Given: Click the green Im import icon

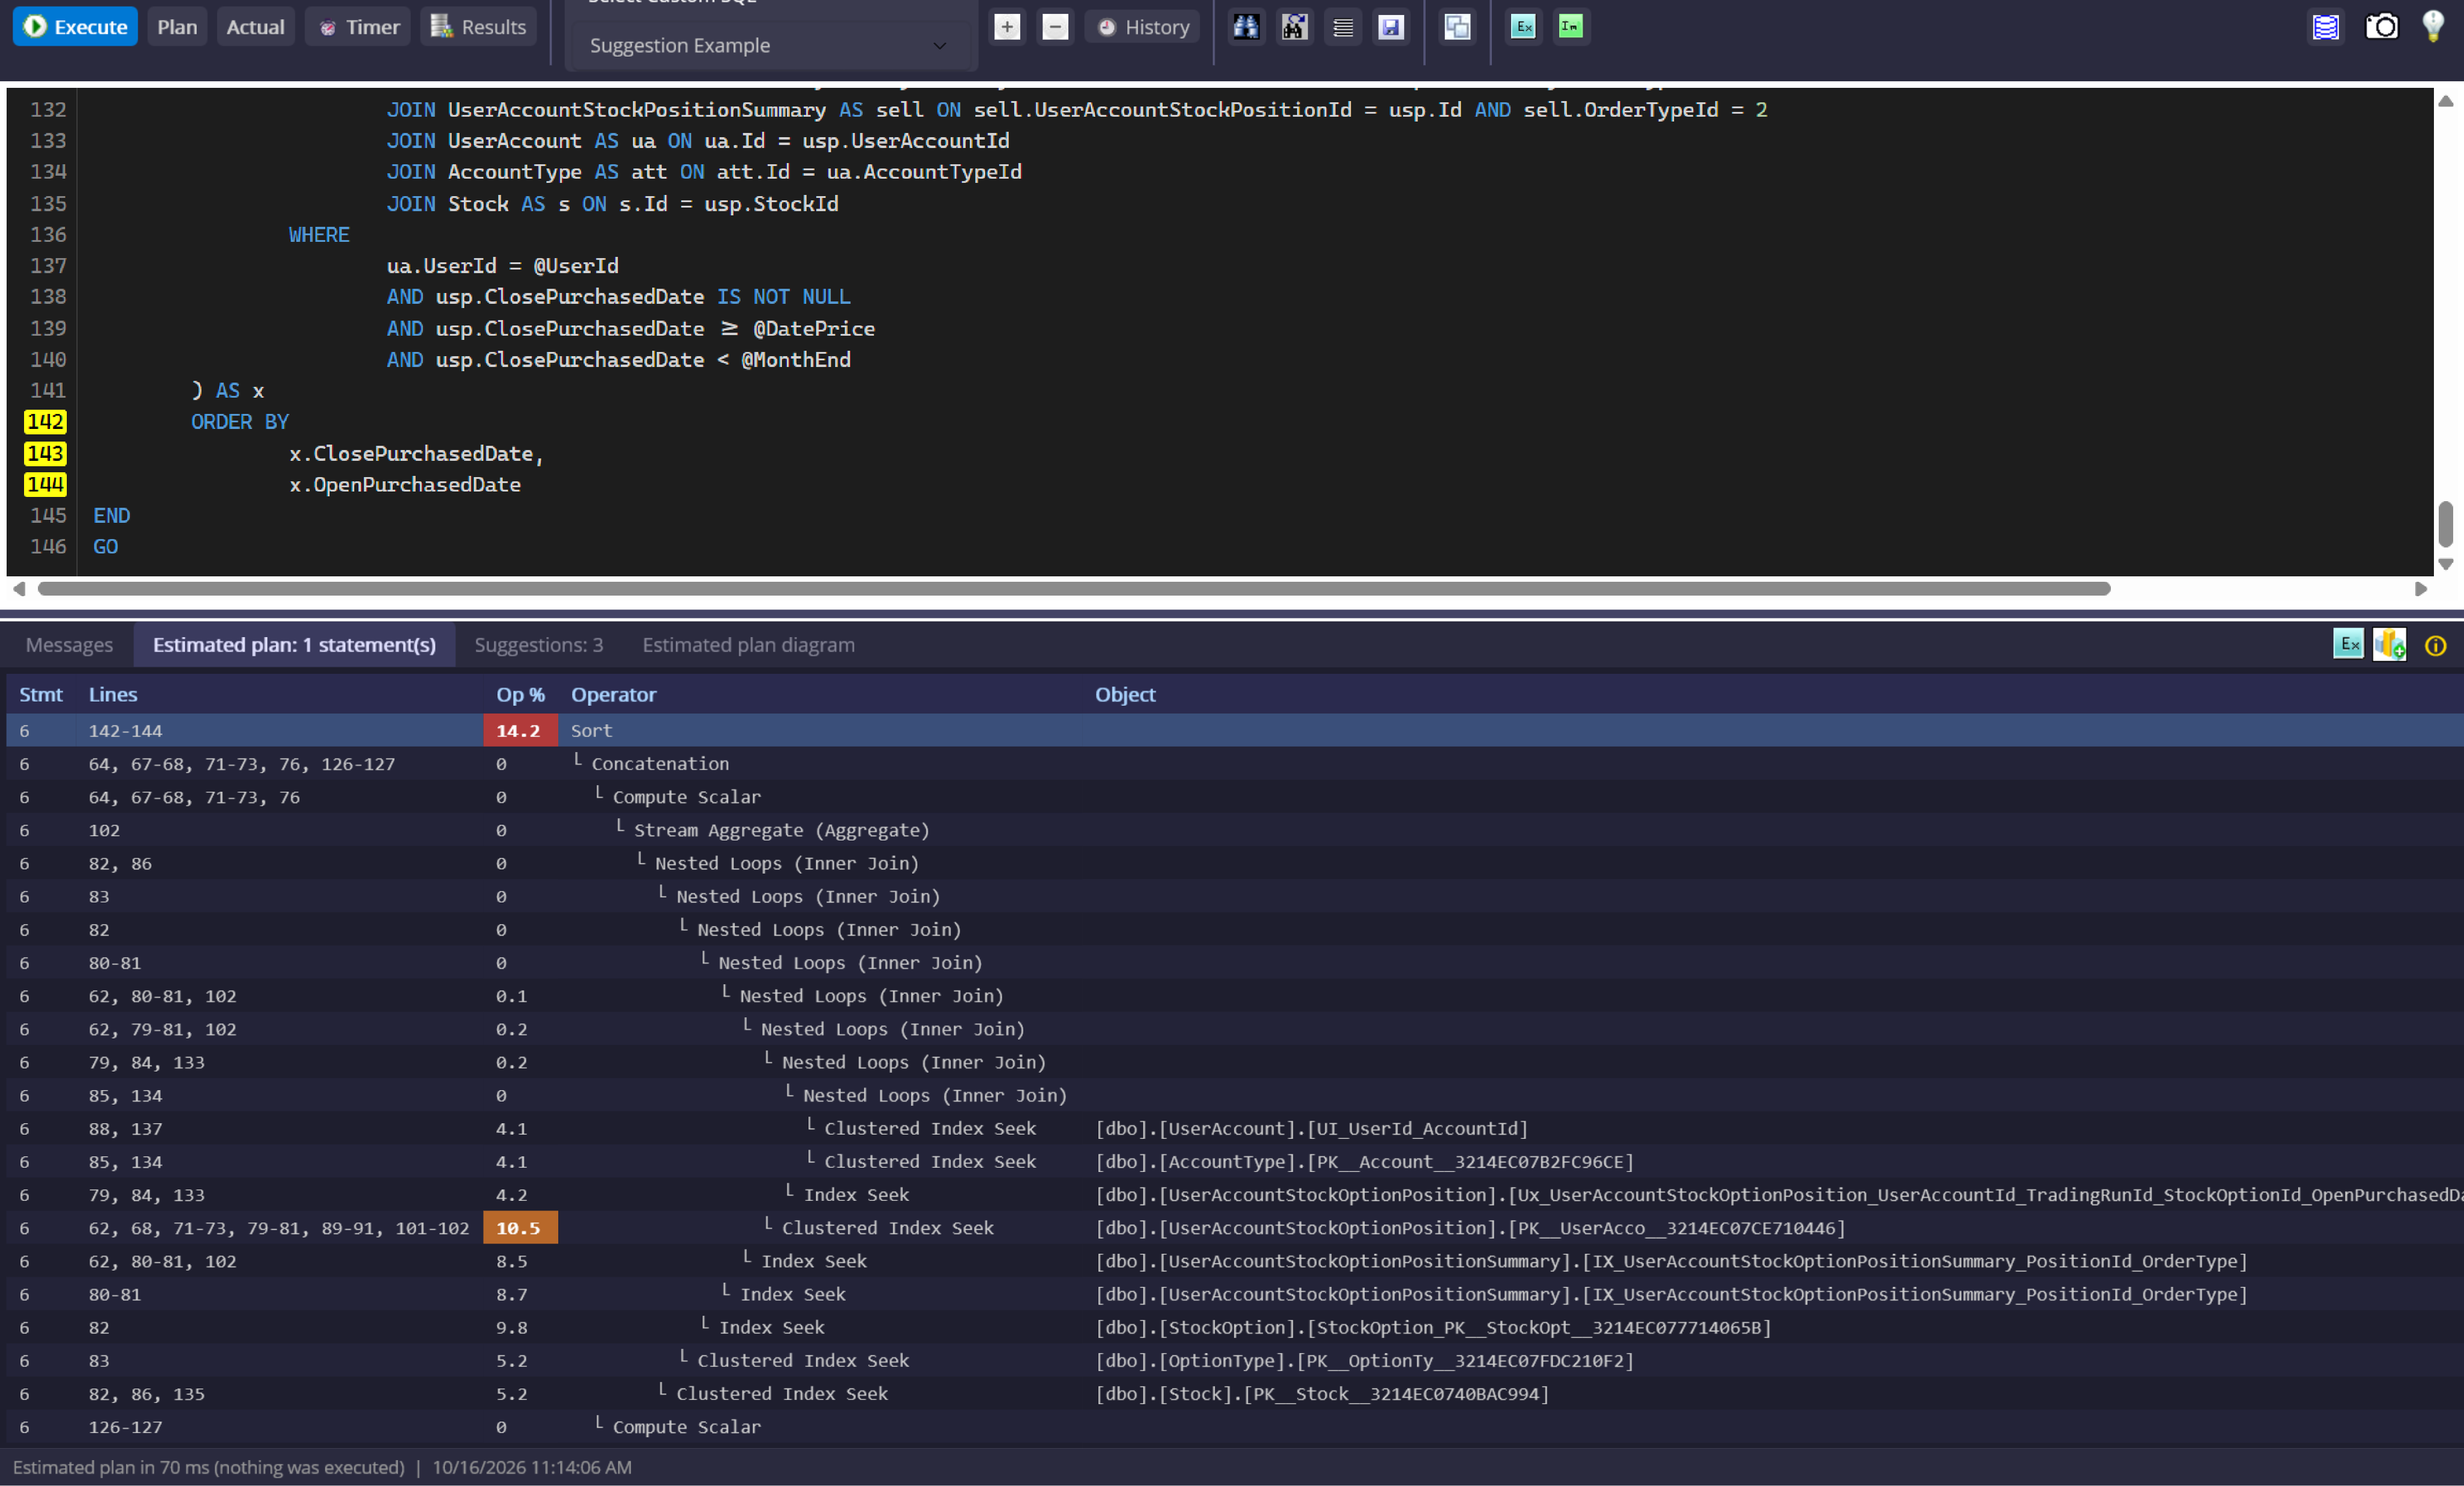Looking at the screenshot, I should pyautogui.click(x=1571, y=27).
